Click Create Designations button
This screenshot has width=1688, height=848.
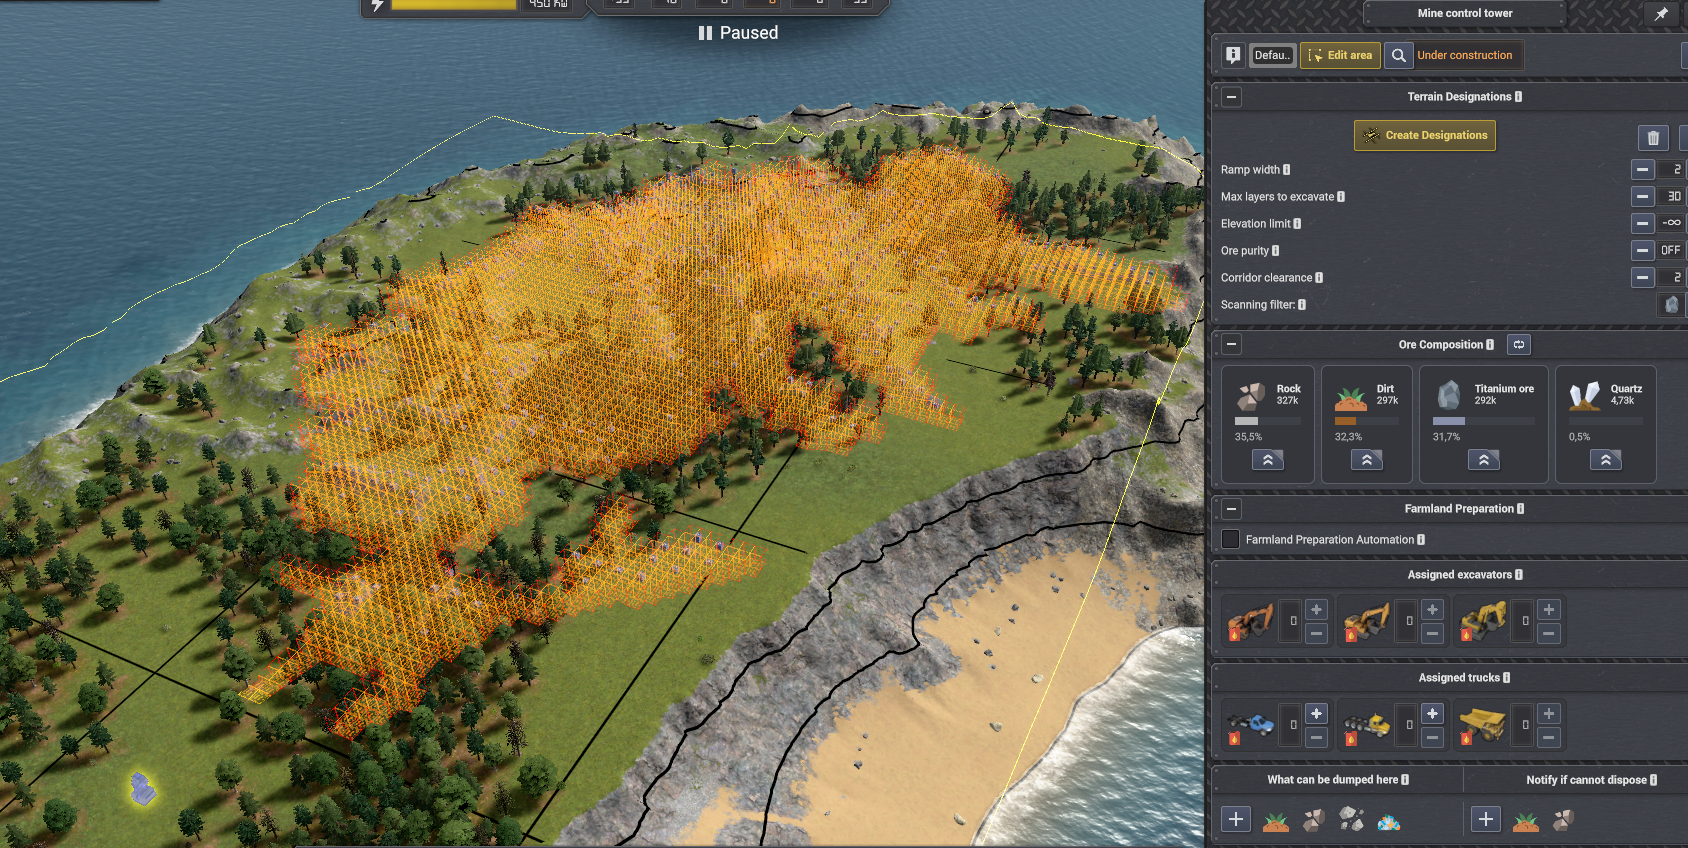pyautogui.click(x=1425, y=136)
